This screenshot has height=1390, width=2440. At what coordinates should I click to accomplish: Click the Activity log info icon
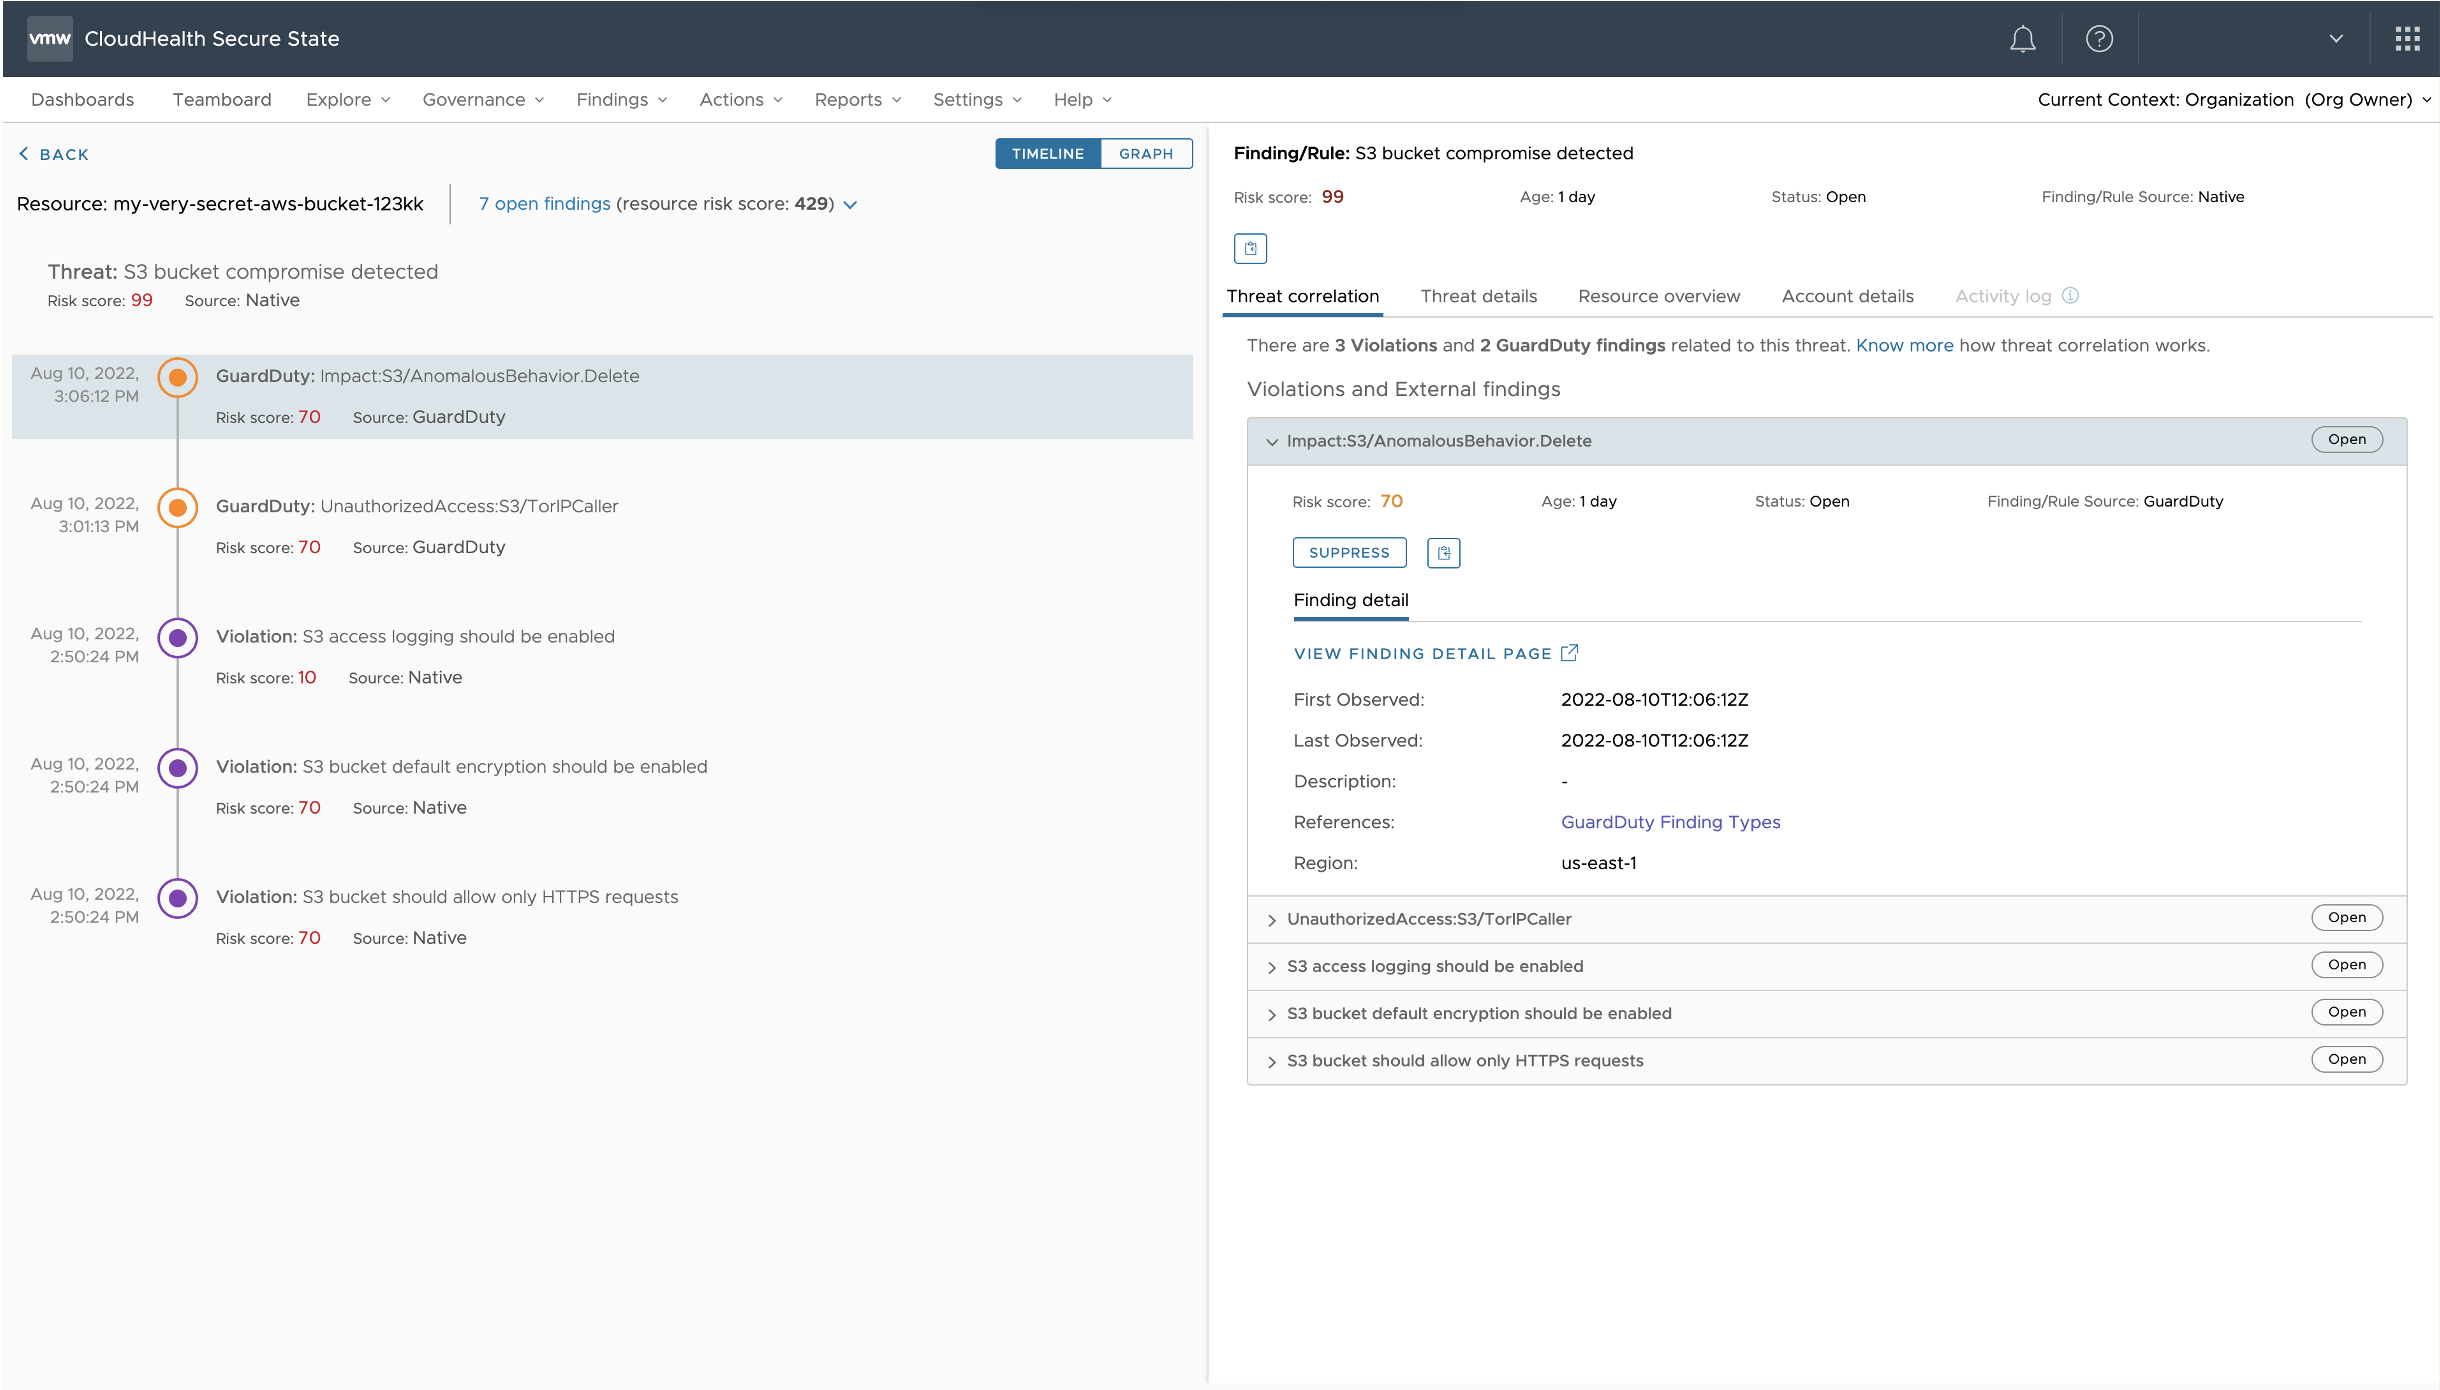click(2071, 296)
